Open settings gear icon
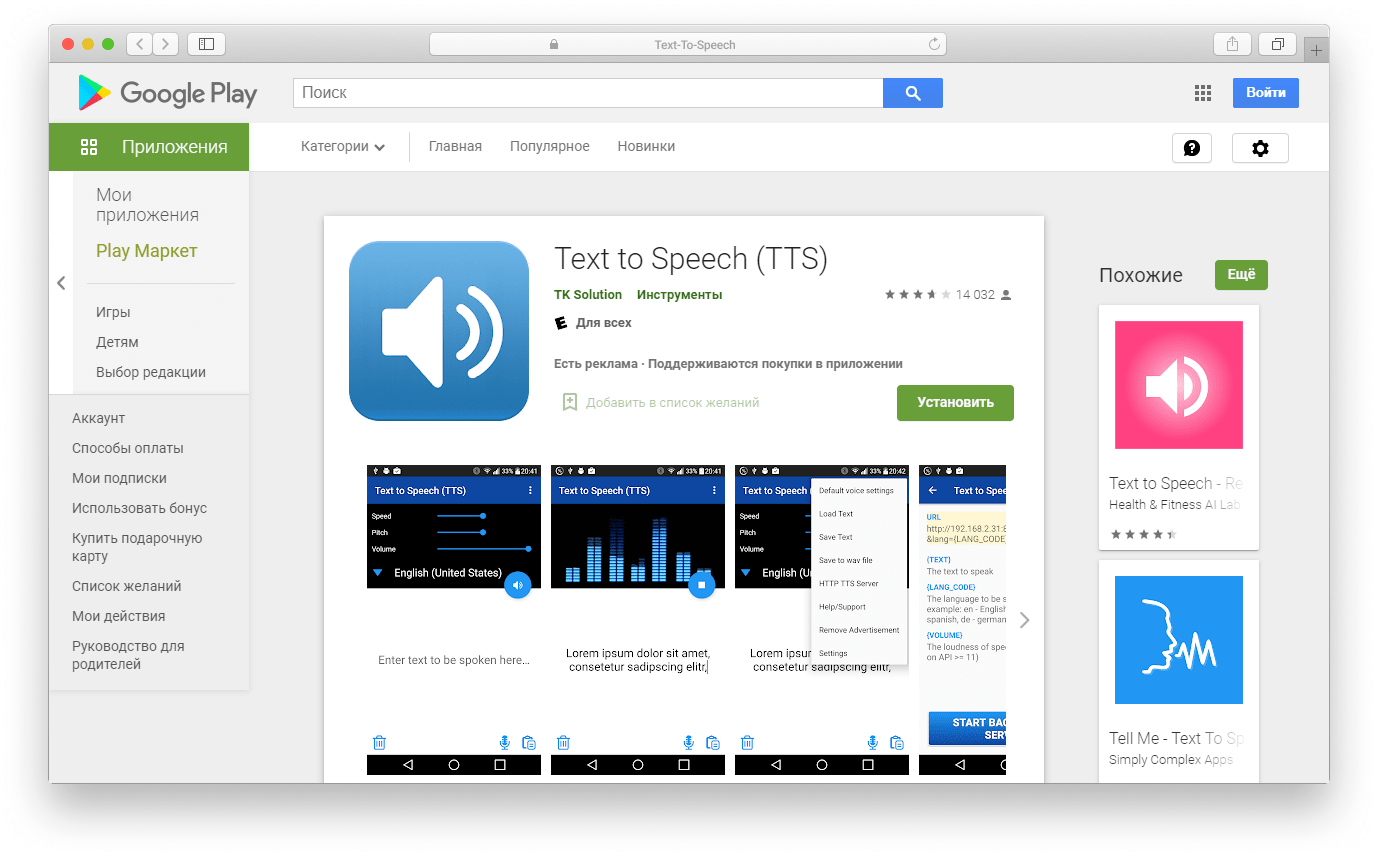The width and height of the screenshot is (1378, 856). pos(1260,148)
